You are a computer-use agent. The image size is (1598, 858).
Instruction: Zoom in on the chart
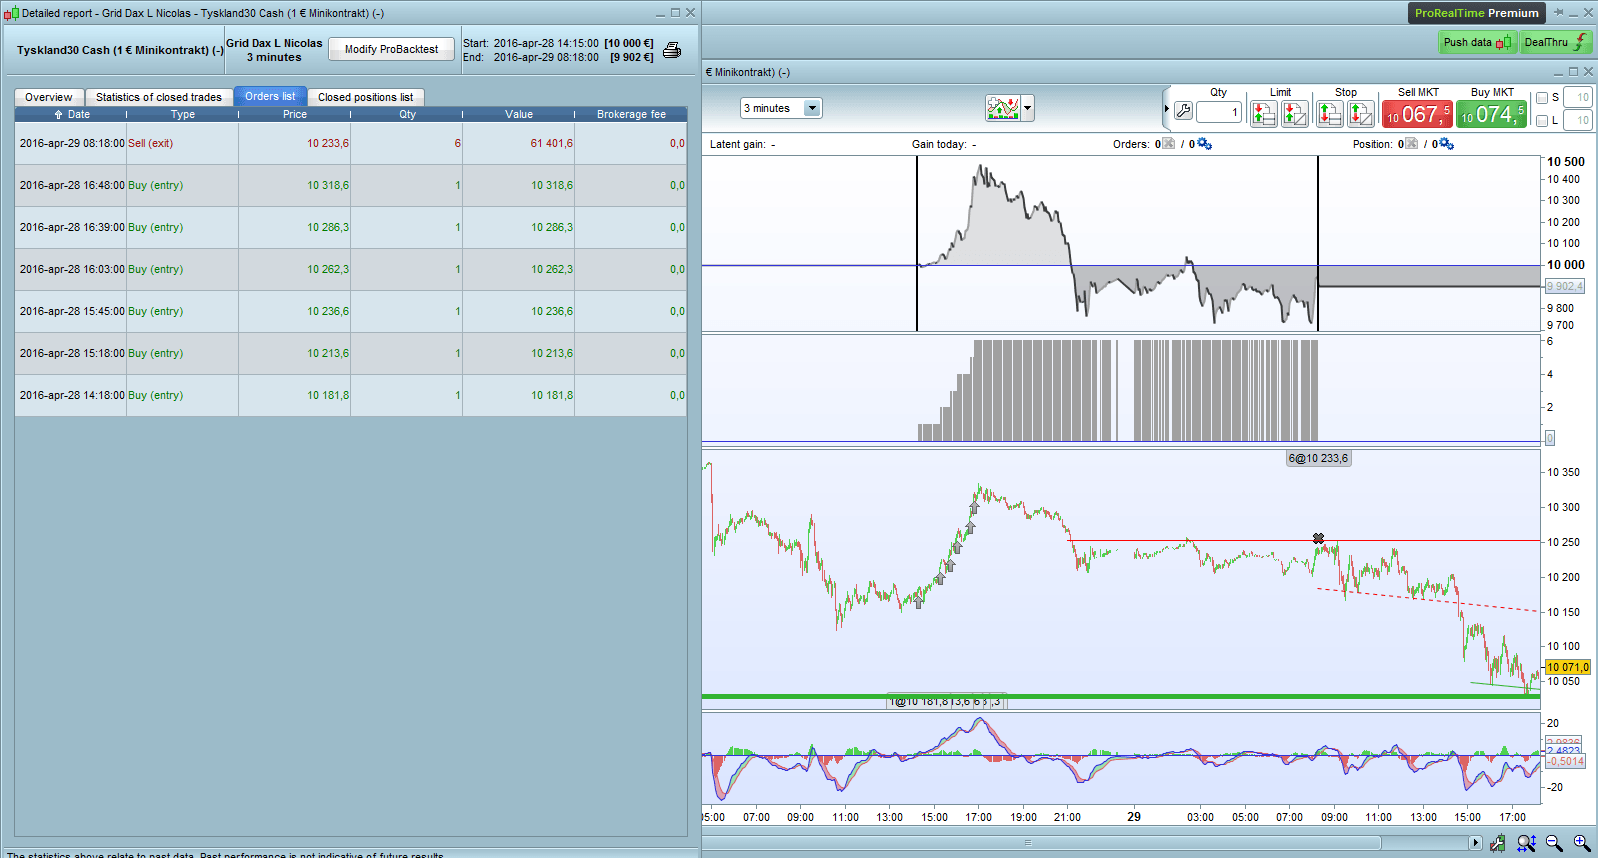(1581, 843)
